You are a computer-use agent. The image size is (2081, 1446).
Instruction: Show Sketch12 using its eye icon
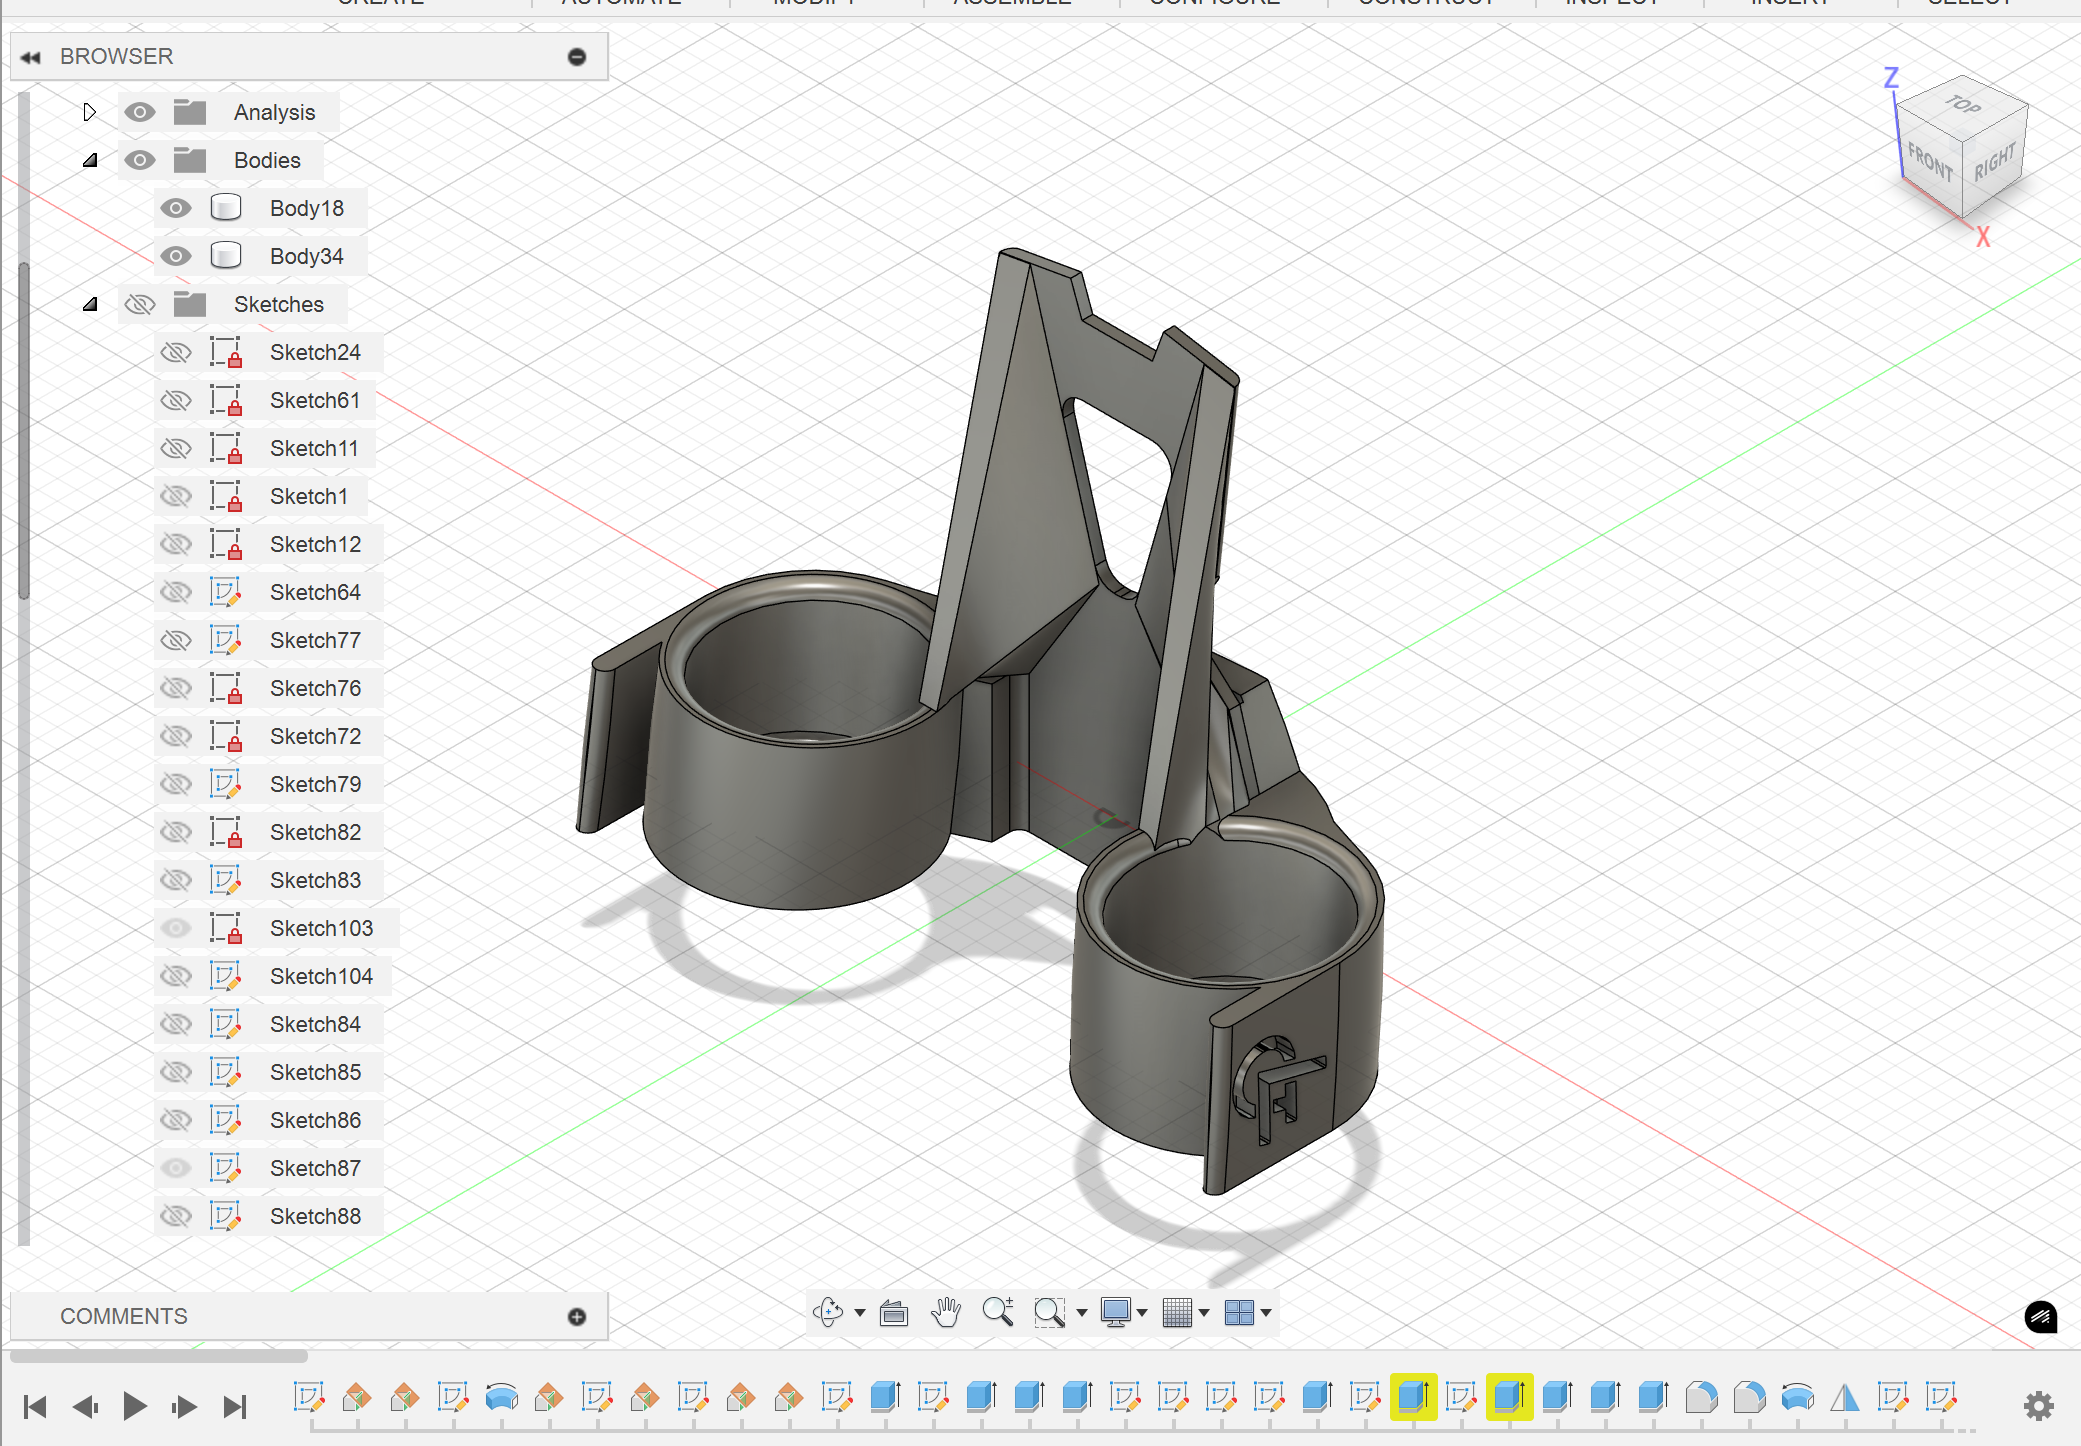point(176,544)
